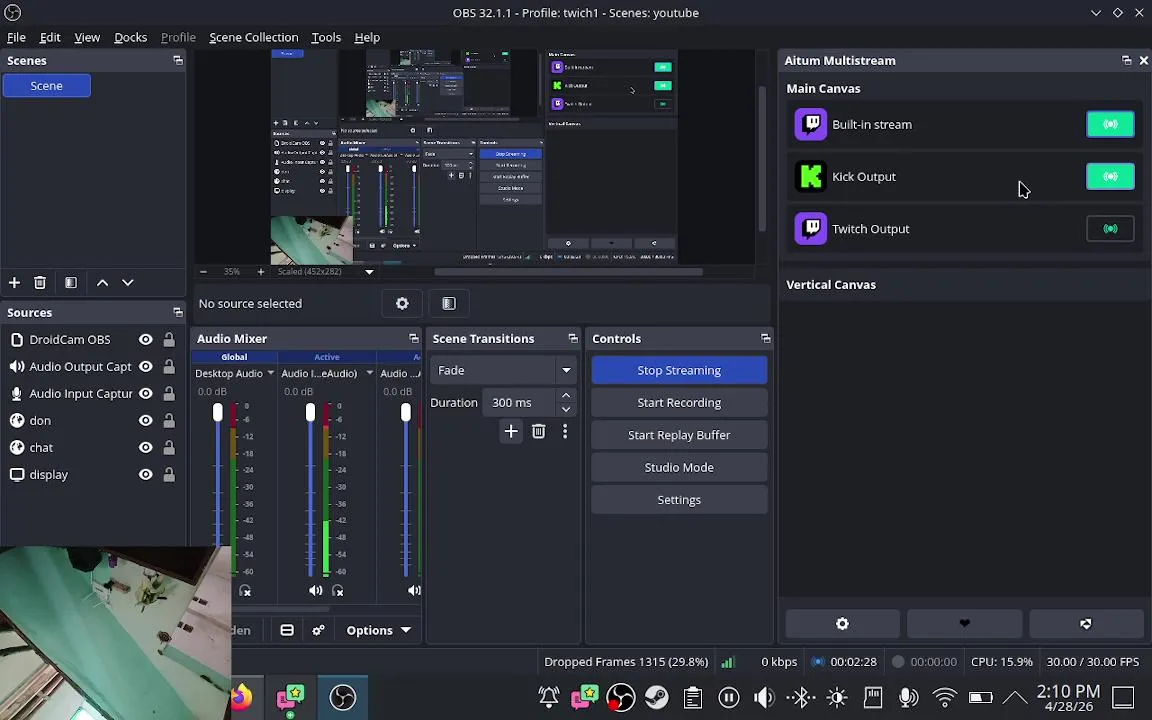Screen dimensions: 1152x720
Task: Toggle the Built-in stream output
Action: (x=1110, y=124)
